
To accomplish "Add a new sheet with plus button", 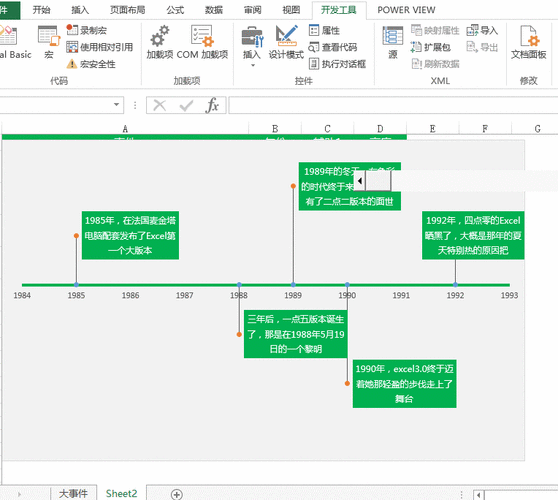I will click(x=177, y=494).
